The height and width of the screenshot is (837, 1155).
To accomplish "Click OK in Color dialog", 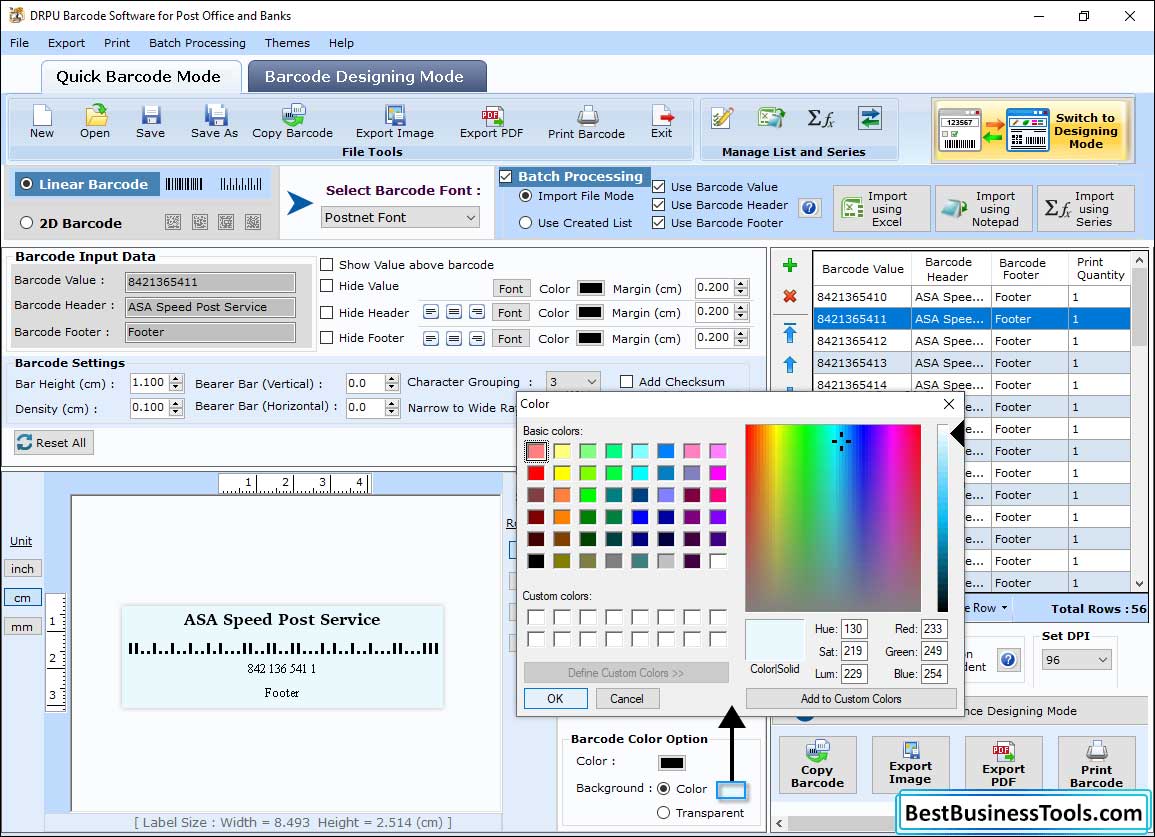I will coord(555,698).
